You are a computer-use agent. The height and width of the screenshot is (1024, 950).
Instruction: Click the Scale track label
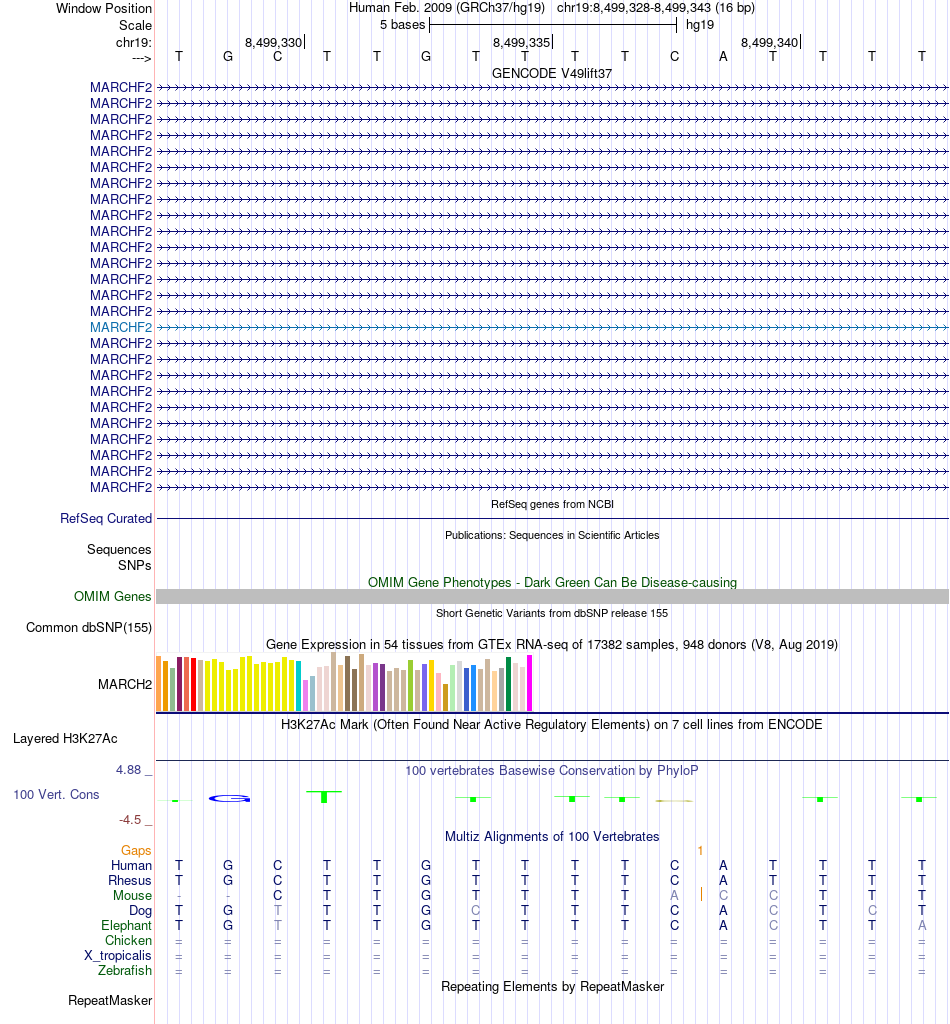point(135,25)
